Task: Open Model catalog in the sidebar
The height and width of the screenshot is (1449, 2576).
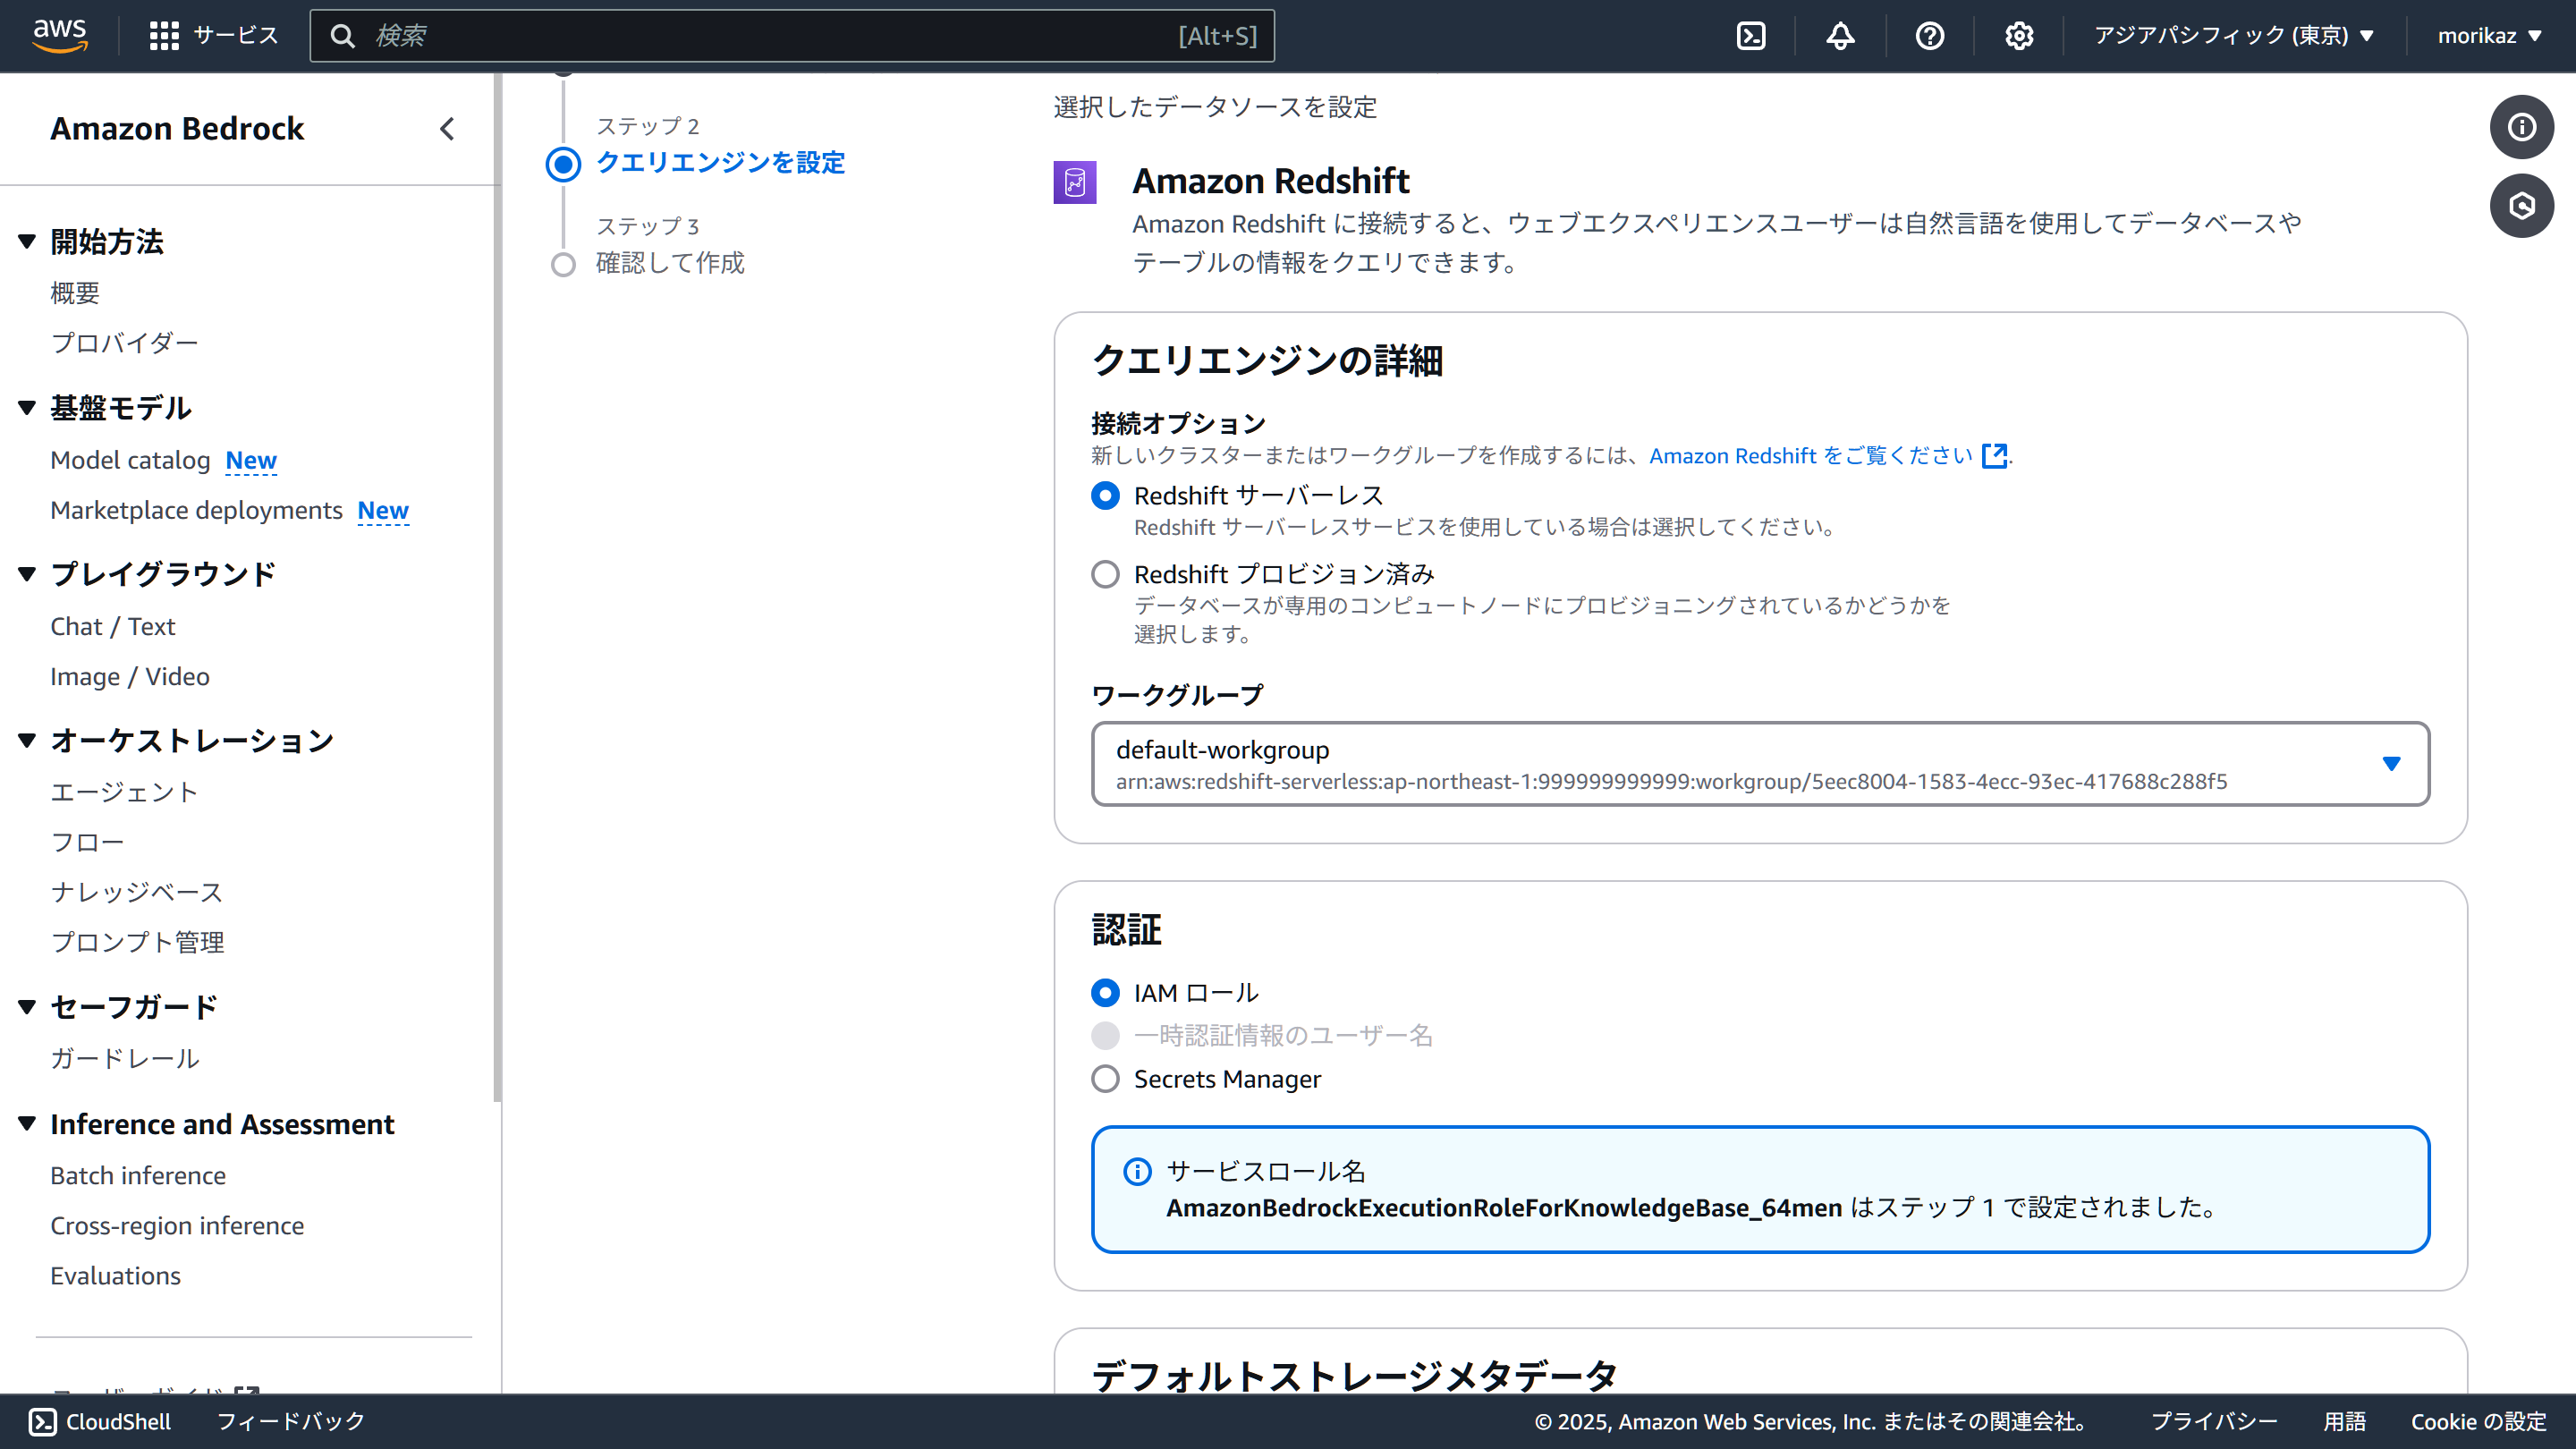Action: point(130,460)
